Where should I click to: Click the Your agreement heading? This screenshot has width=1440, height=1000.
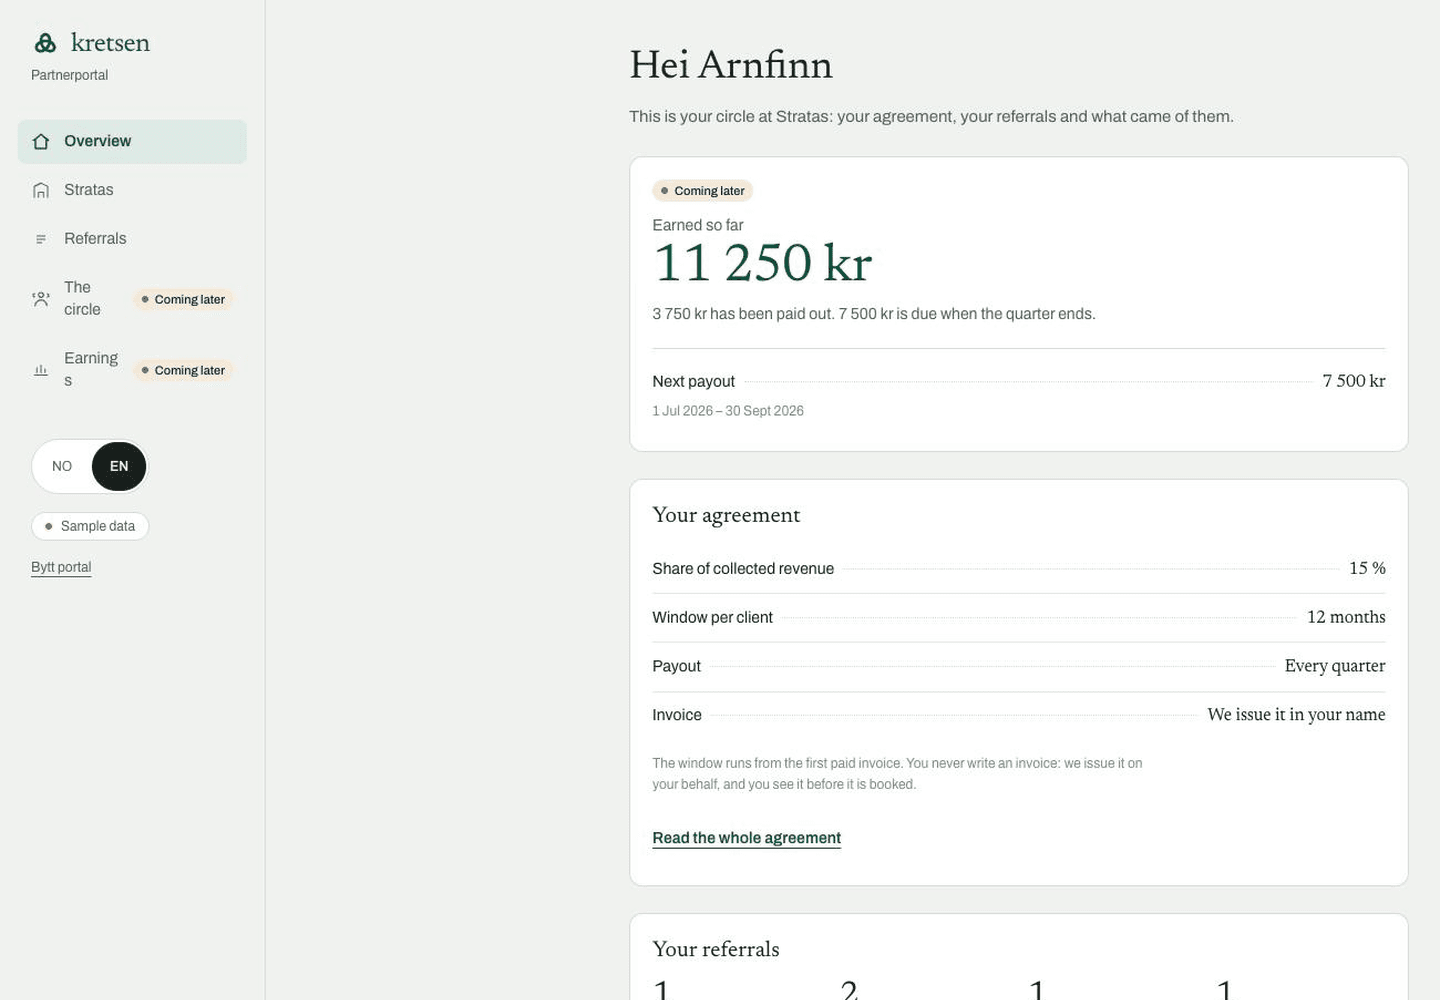(x=726, y=515)
